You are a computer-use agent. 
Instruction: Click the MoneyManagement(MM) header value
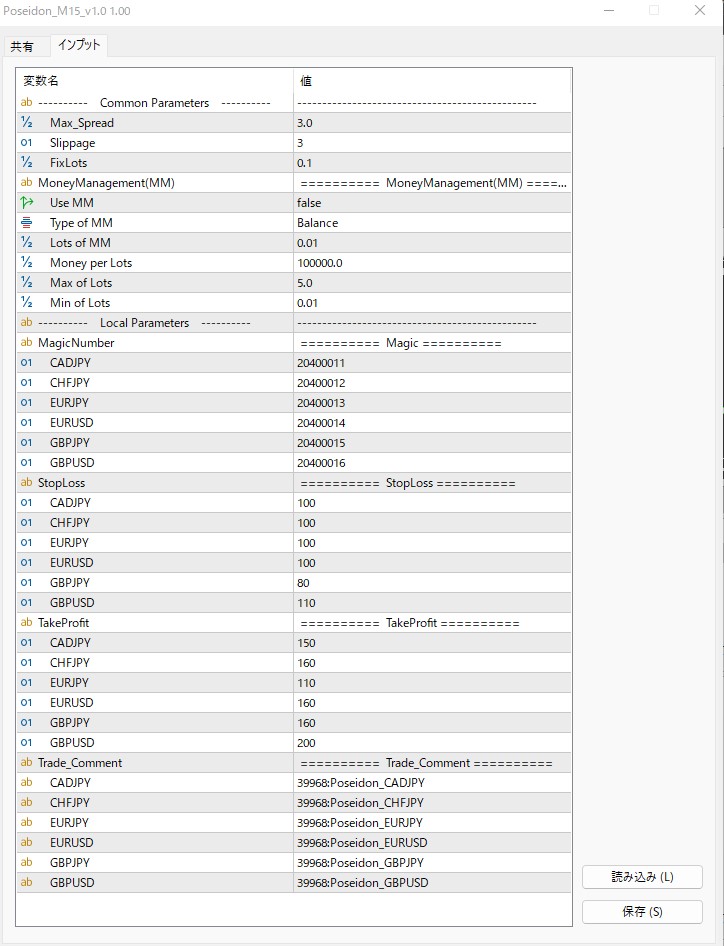pos(432,183)
